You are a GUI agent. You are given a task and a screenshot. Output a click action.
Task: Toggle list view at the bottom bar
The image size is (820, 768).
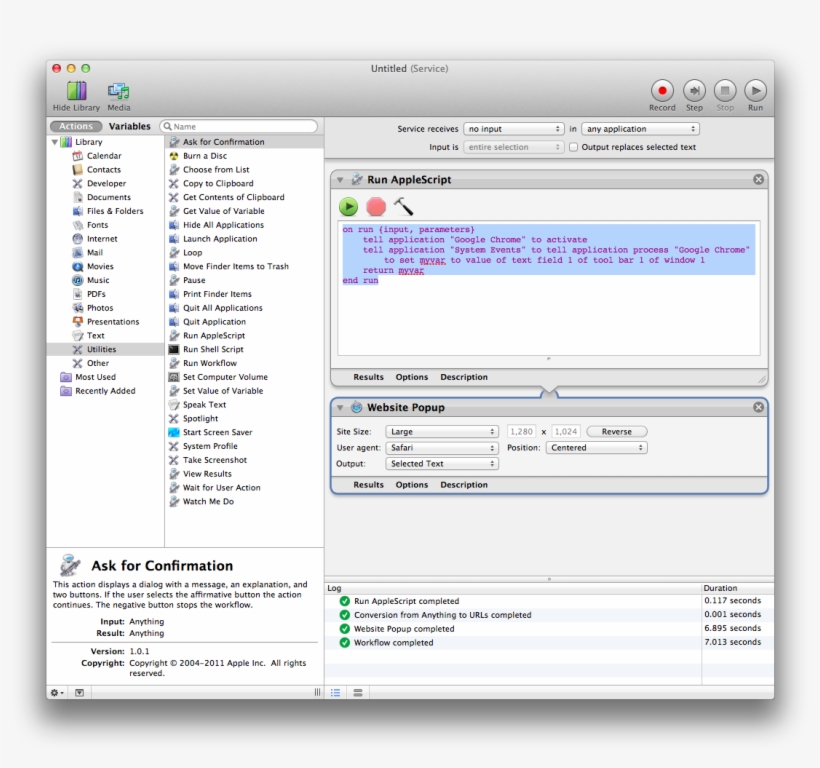pyautogui.click(x=334, y=692)
